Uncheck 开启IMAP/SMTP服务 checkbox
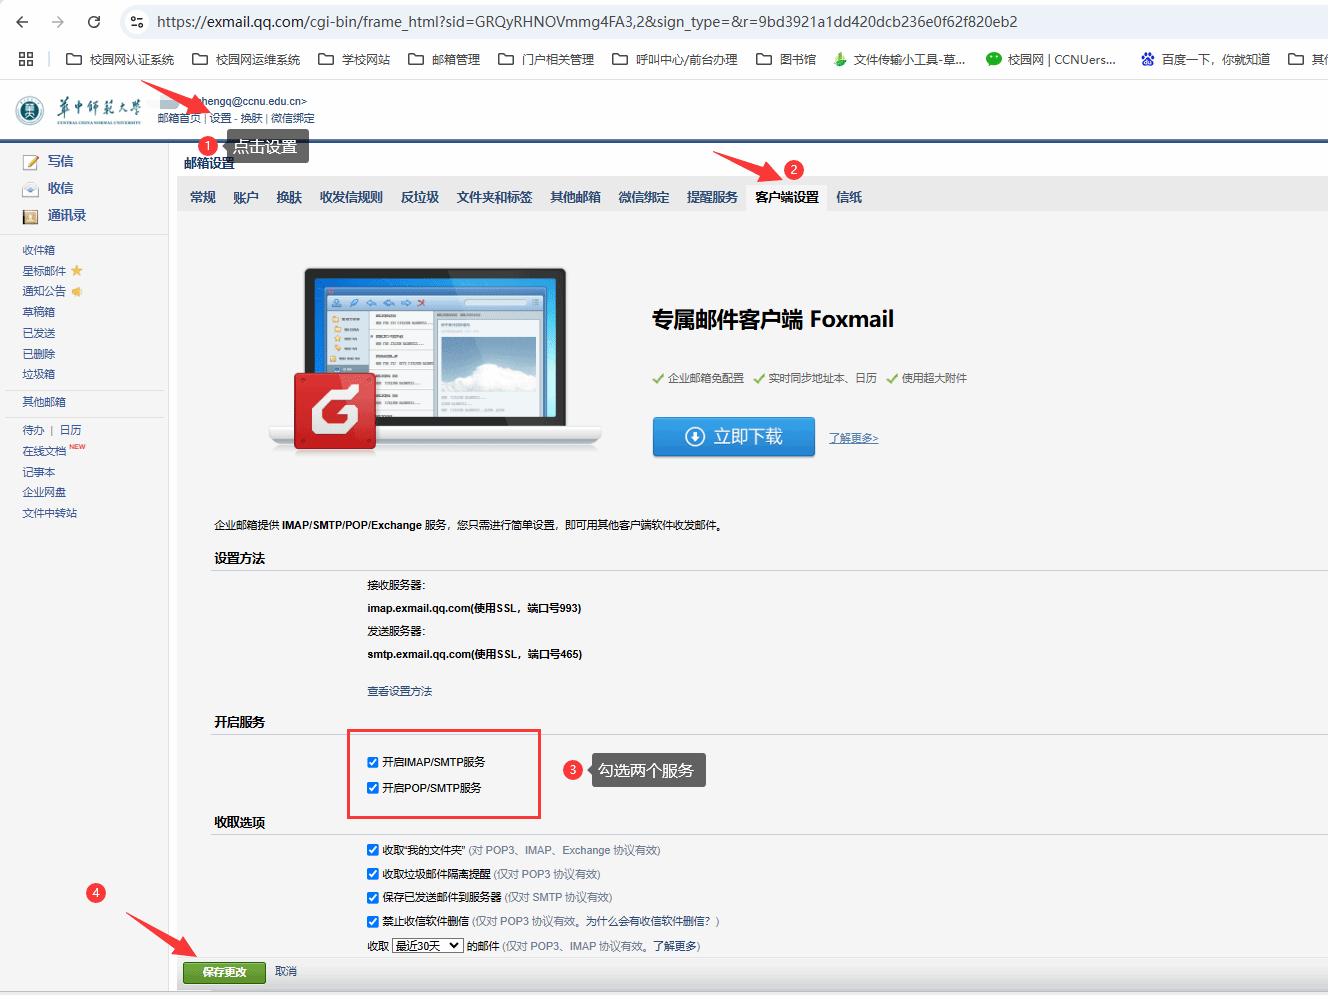This screenshot has width=1328, height=995. point(373,762)
